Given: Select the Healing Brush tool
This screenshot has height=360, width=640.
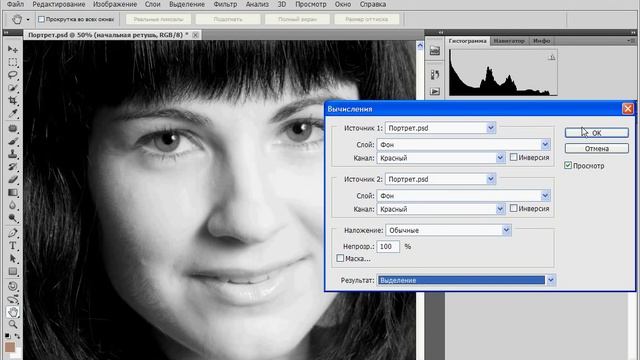Looking at the screenshot, I should (13, 129).
